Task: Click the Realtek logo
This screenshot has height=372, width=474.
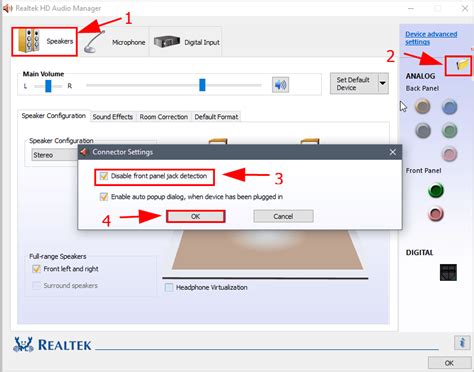Action: 52,345
